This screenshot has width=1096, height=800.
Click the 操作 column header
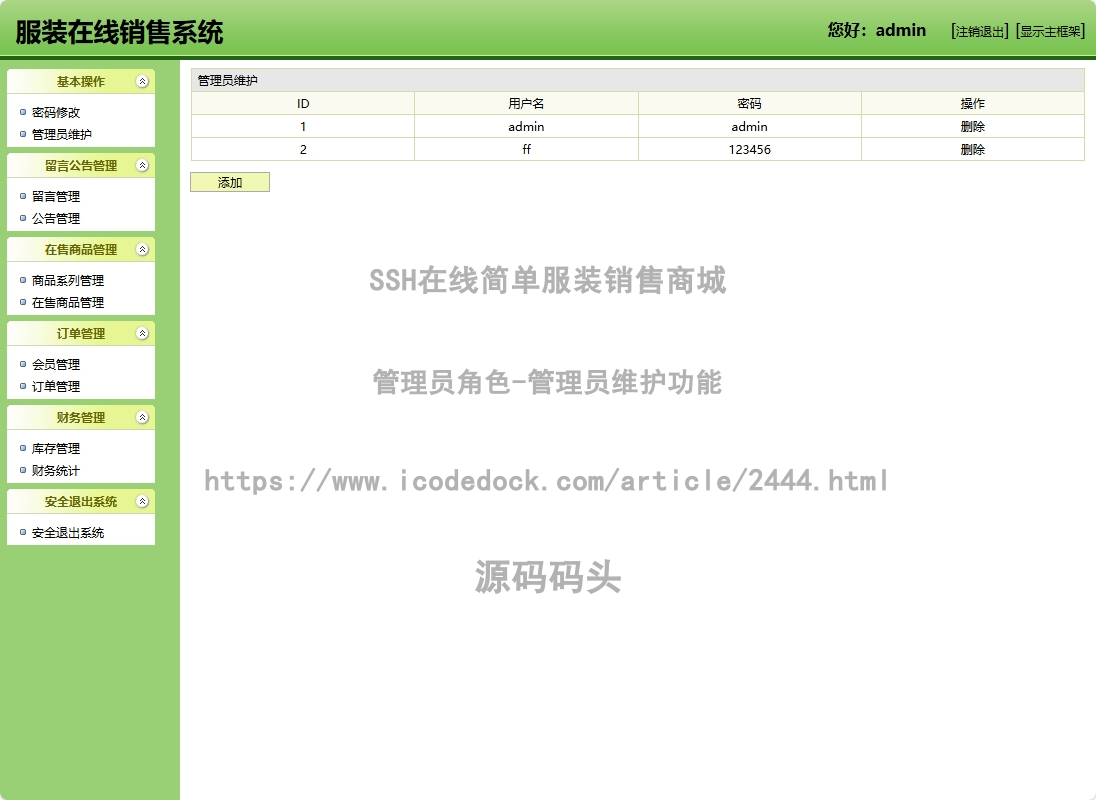coord(972,103)
